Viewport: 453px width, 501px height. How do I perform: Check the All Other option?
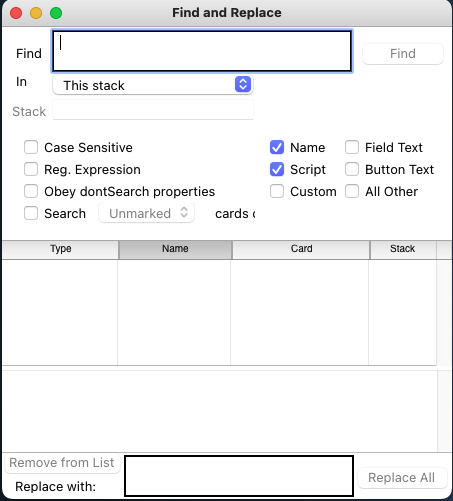tap(352, 191)
